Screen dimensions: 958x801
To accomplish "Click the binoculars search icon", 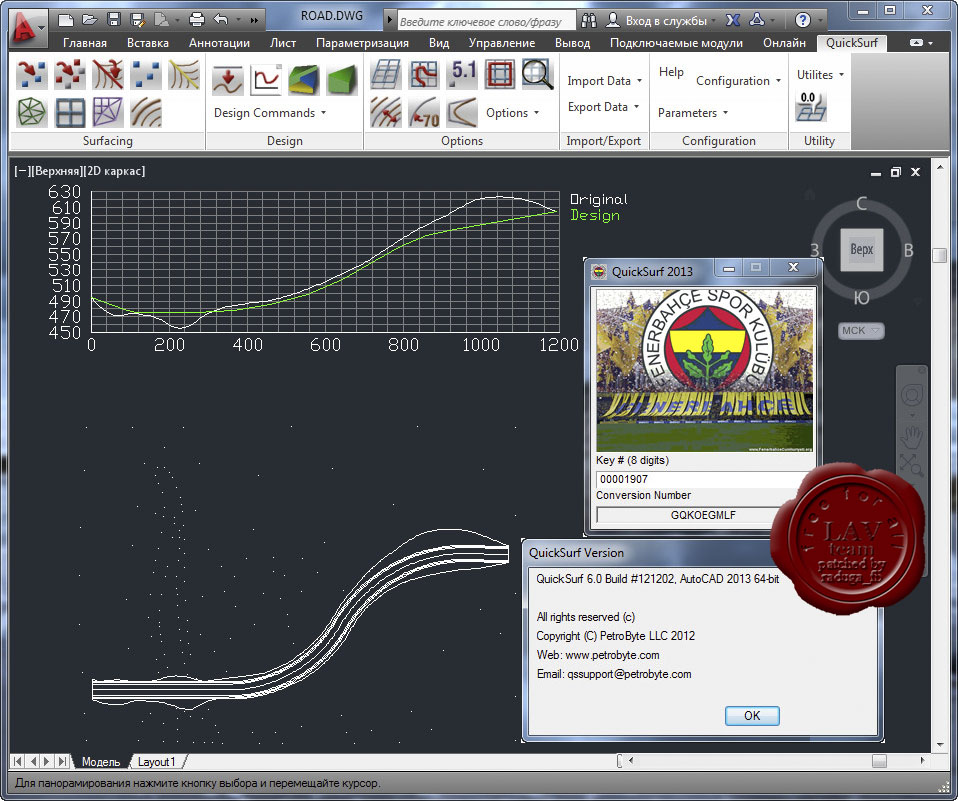I will click(589, 20).
